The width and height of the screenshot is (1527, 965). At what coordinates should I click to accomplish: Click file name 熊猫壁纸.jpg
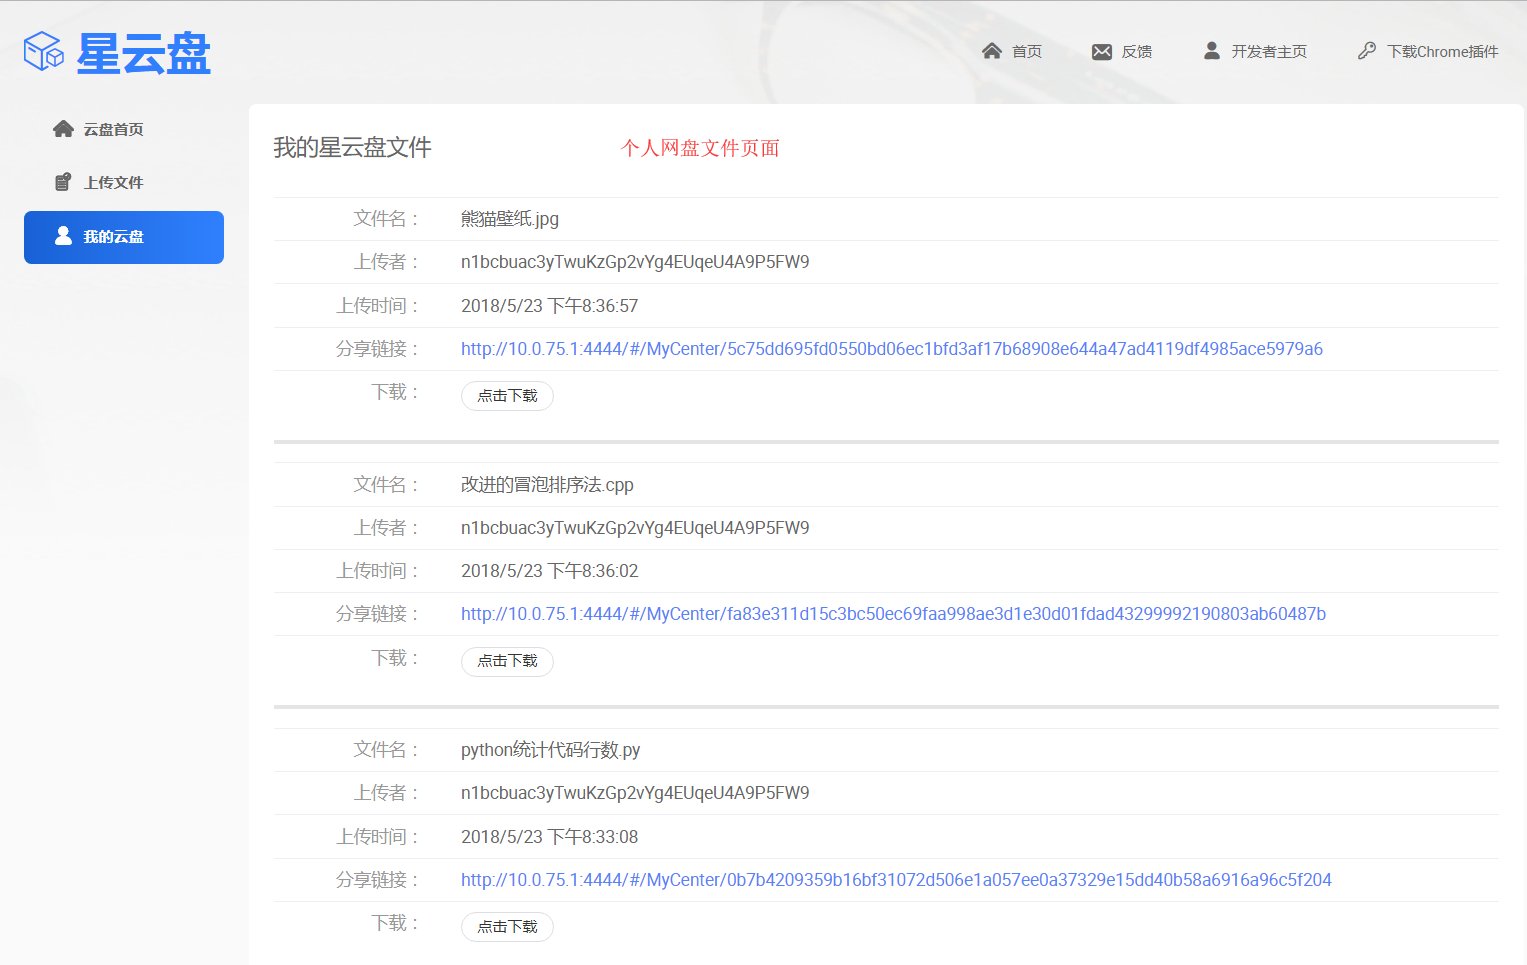(x=510, y=219)
